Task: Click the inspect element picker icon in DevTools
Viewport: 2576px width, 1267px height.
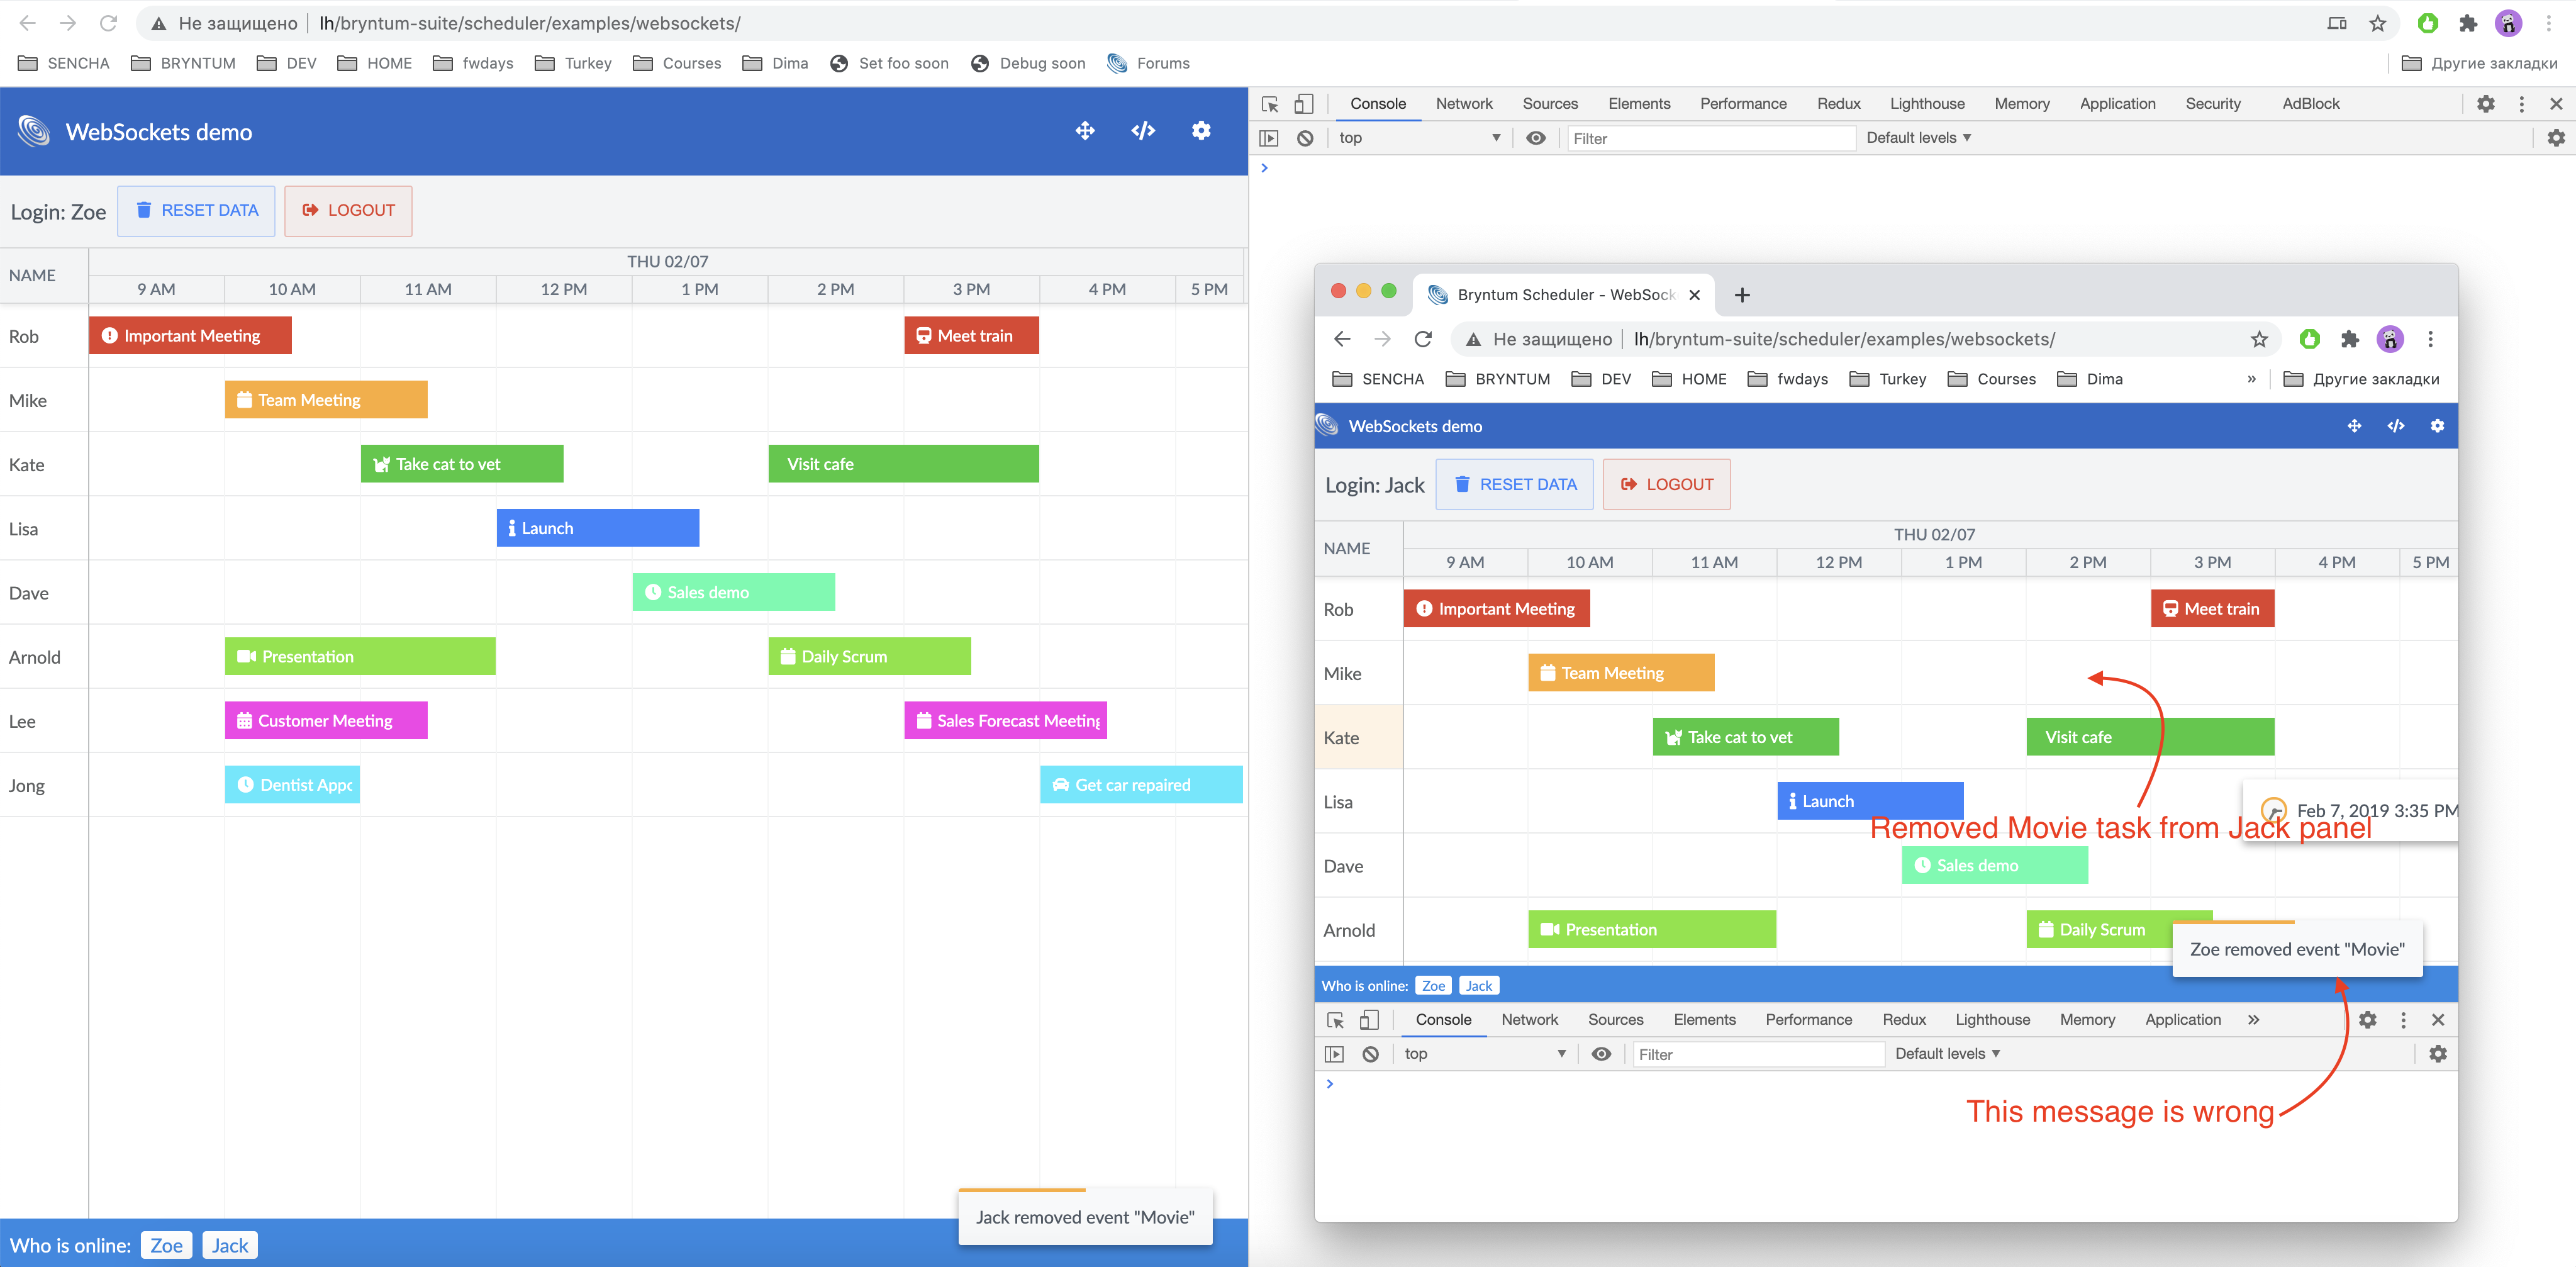Action: [x=1270, y=104]
